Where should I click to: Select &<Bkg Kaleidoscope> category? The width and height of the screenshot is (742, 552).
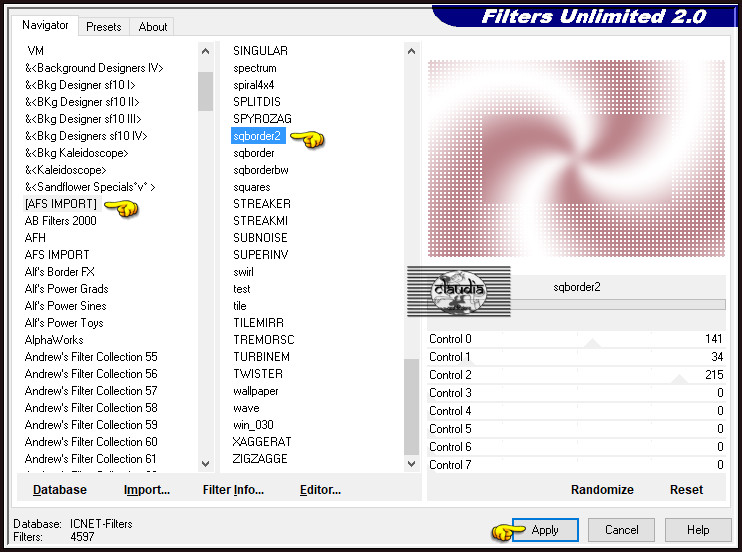pos(77,153)
